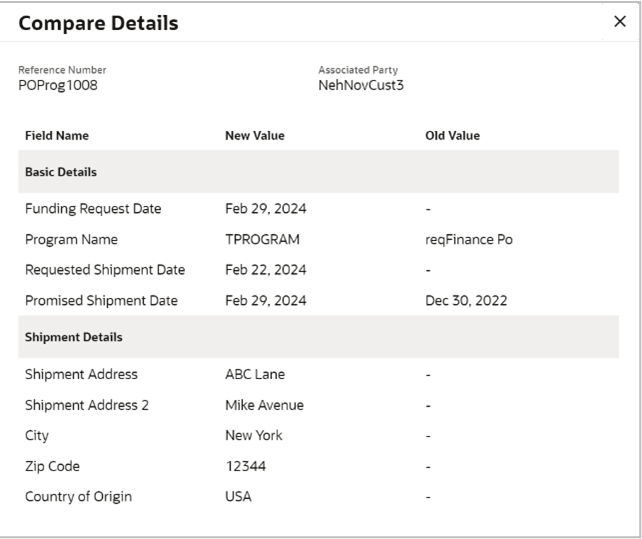642x539 pixels.
Task: Click the Associated Party label
Action: pyautogui.click(x=358, y=70)
